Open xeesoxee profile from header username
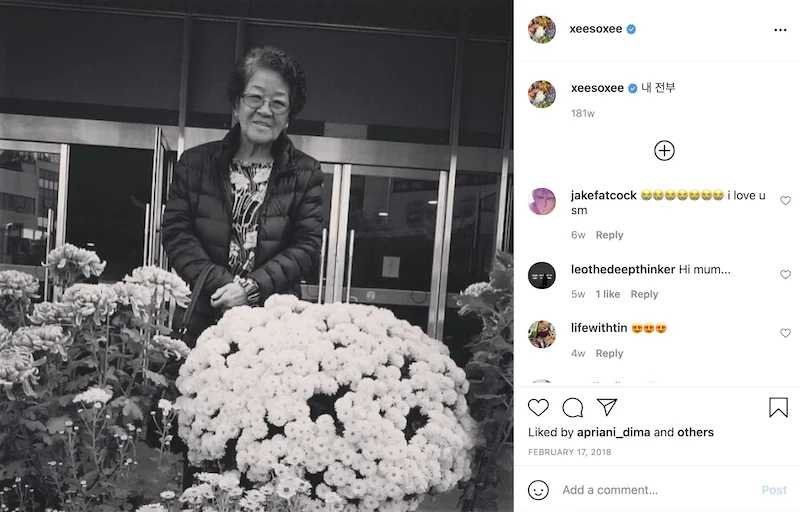 [x=595, y=29]
